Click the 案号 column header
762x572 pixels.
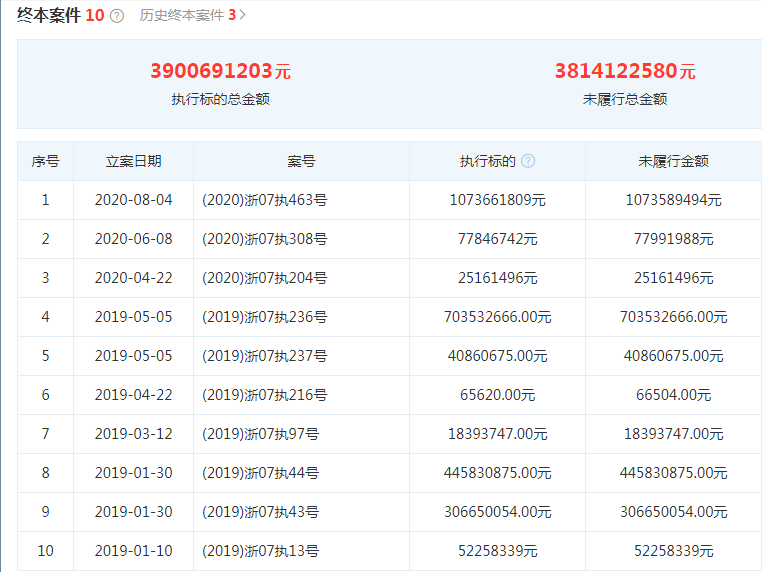(x=301, y=161)
